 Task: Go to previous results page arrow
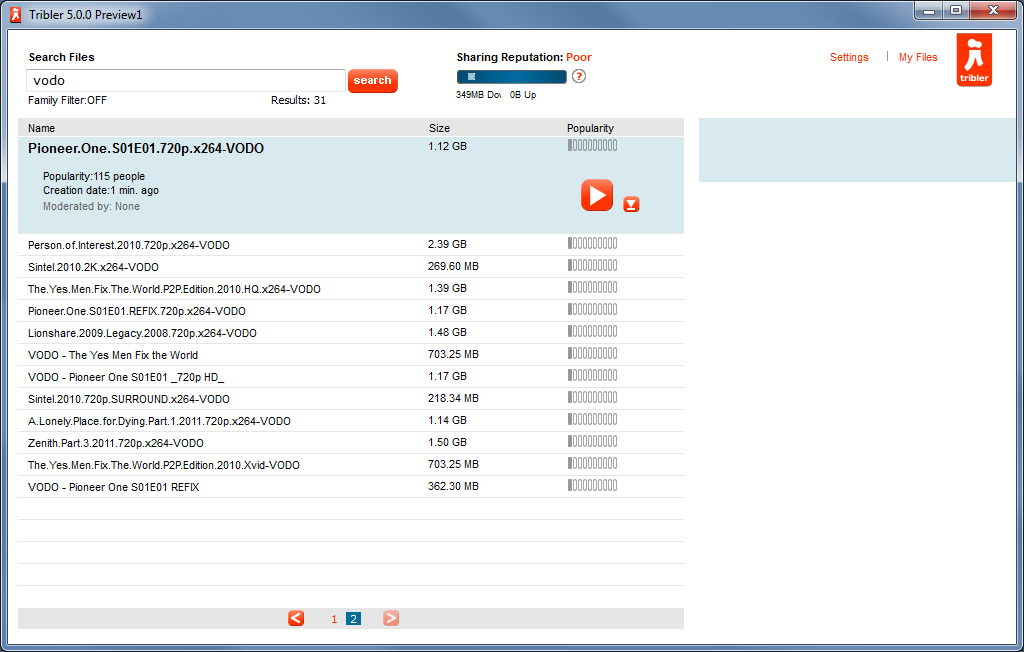(296, 618)
